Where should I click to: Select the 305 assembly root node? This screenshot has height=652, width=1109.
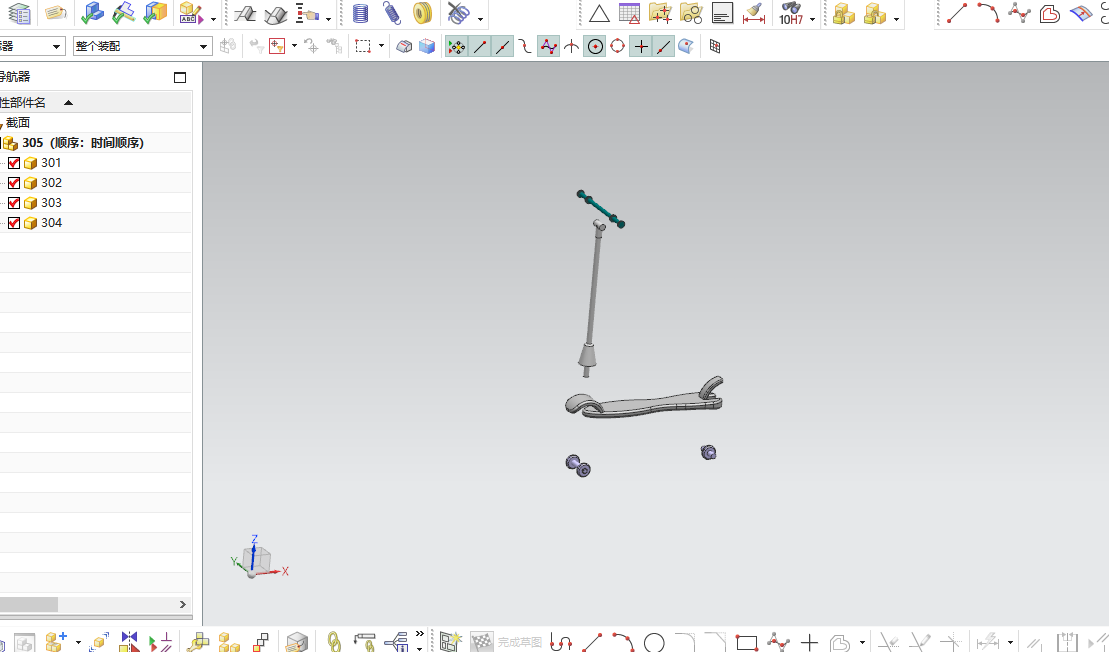point(82,143)
